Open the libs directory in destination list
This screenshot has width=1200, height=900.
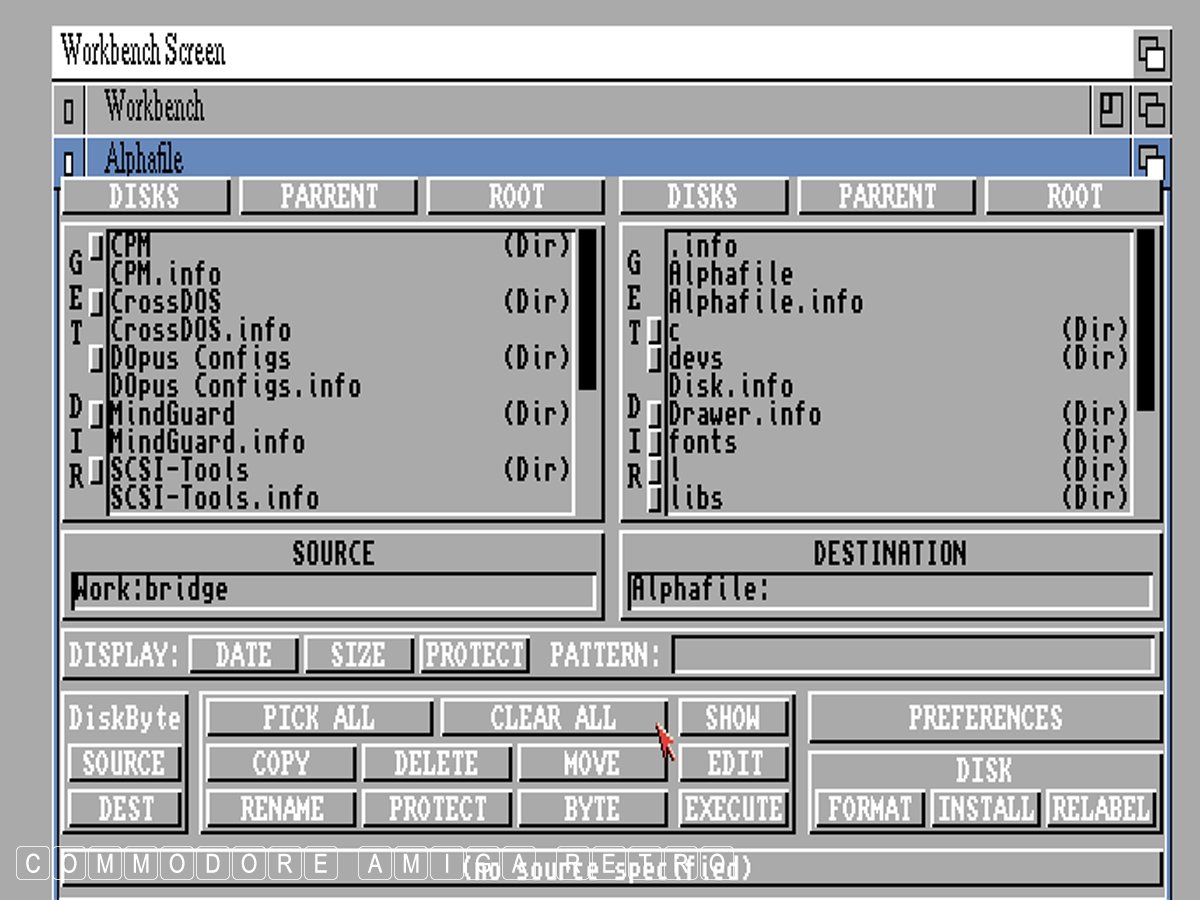tap(696, 497)
